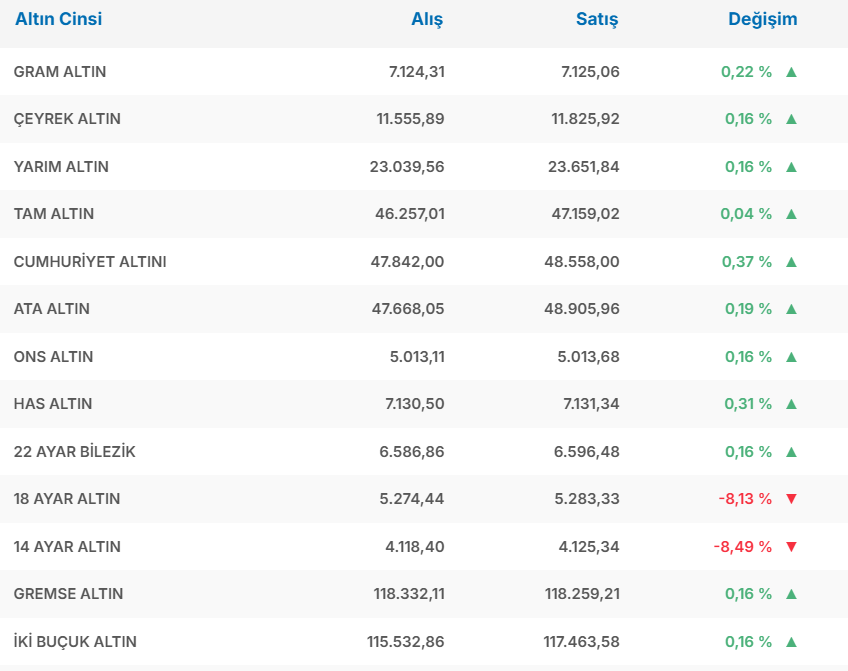The width and height of the screenshot is (848, 671).
Task: Click the red down arrow for 18 AYAR ALTIN
Action: [791, 499]
